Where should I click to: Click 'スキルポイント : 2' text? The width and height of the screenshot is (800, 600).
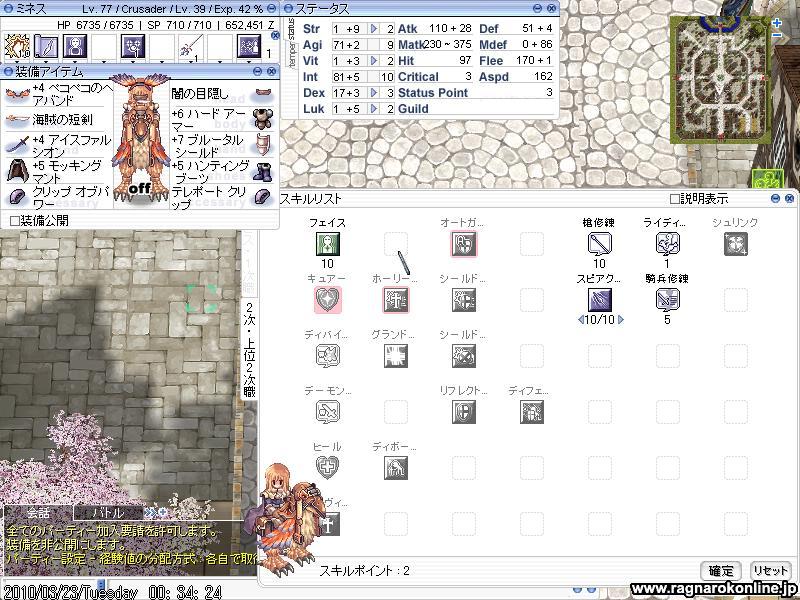(365, 570)
